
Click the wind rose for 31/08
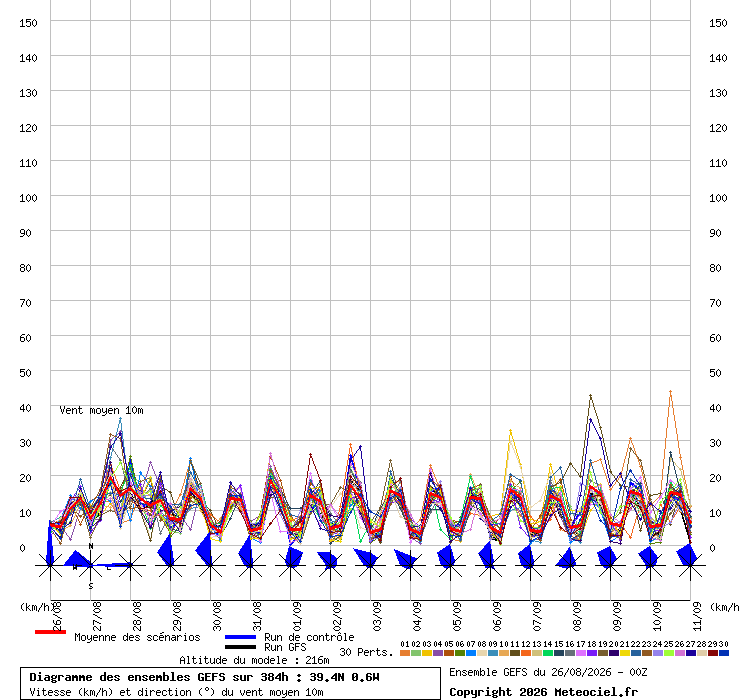[251, 565]
